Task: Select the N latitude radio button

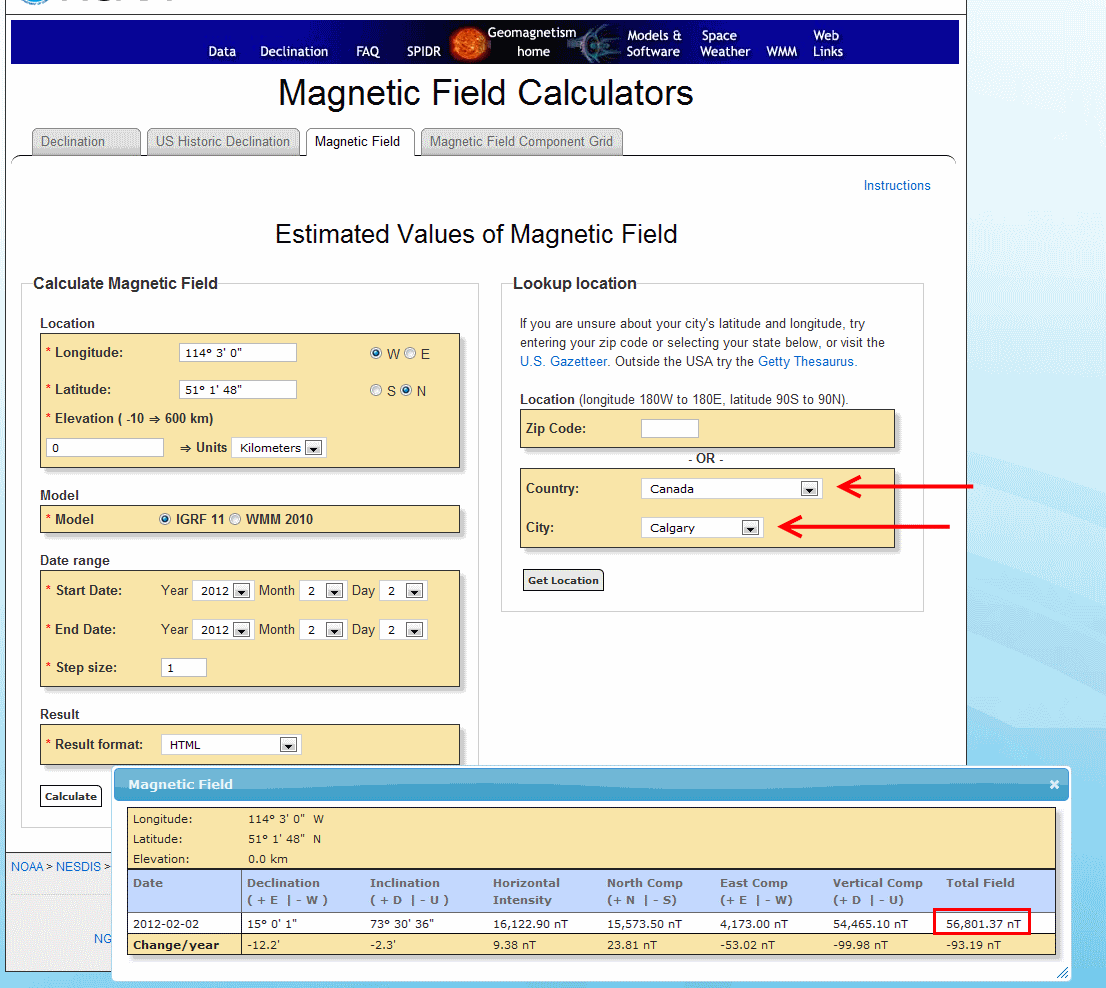Action: point(406,390)
